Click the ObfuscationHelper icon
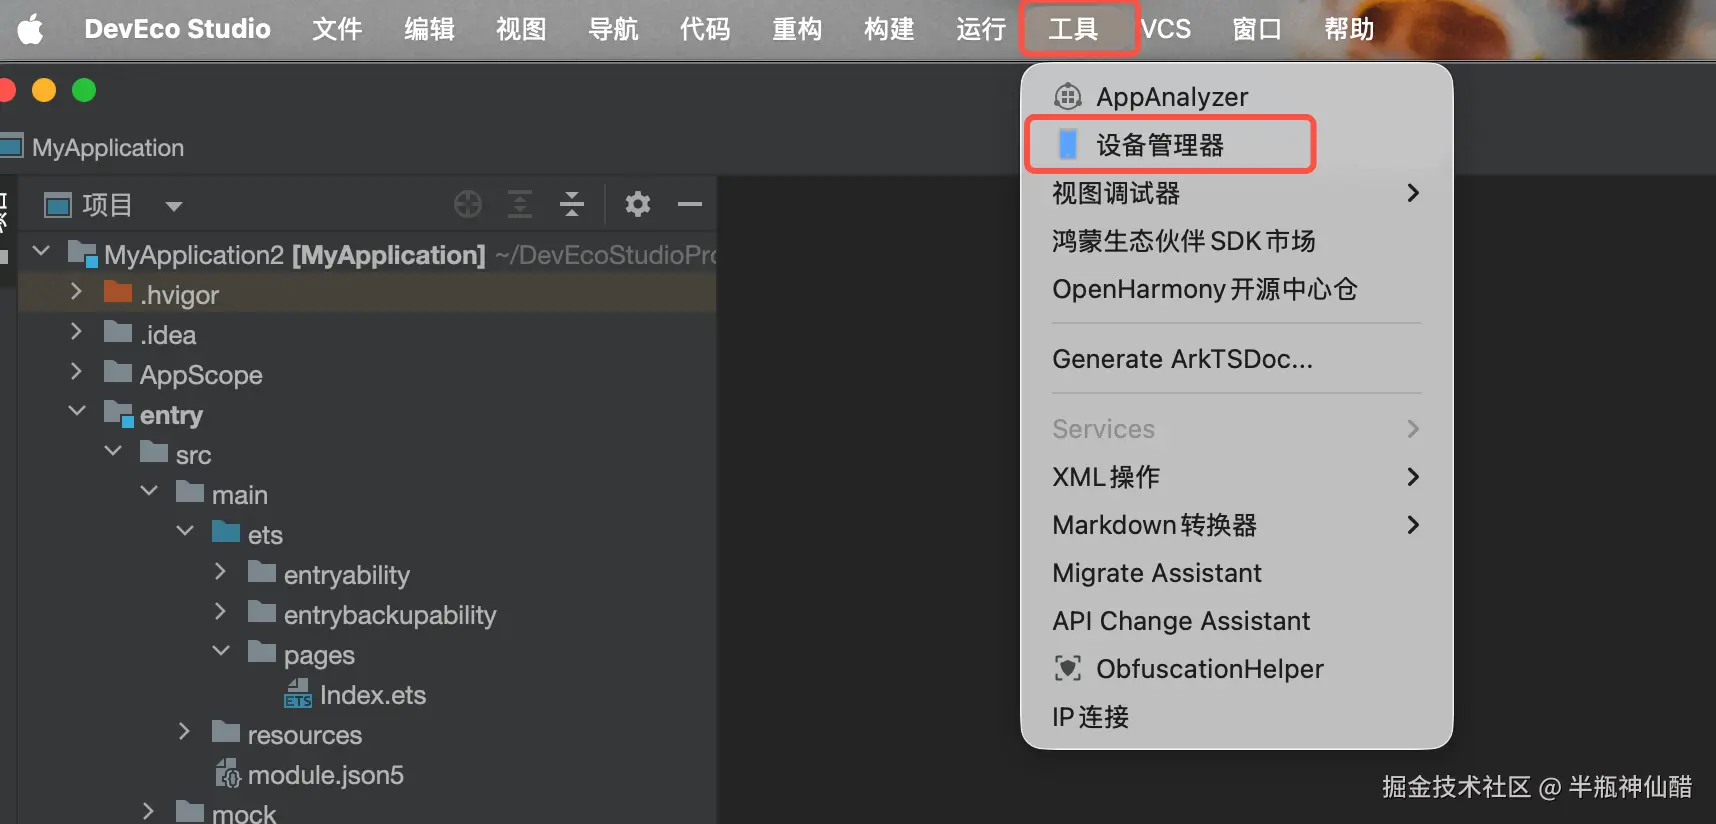Image resolution: width=1716 pixels, height=824 pixels. coord(1068,668)
